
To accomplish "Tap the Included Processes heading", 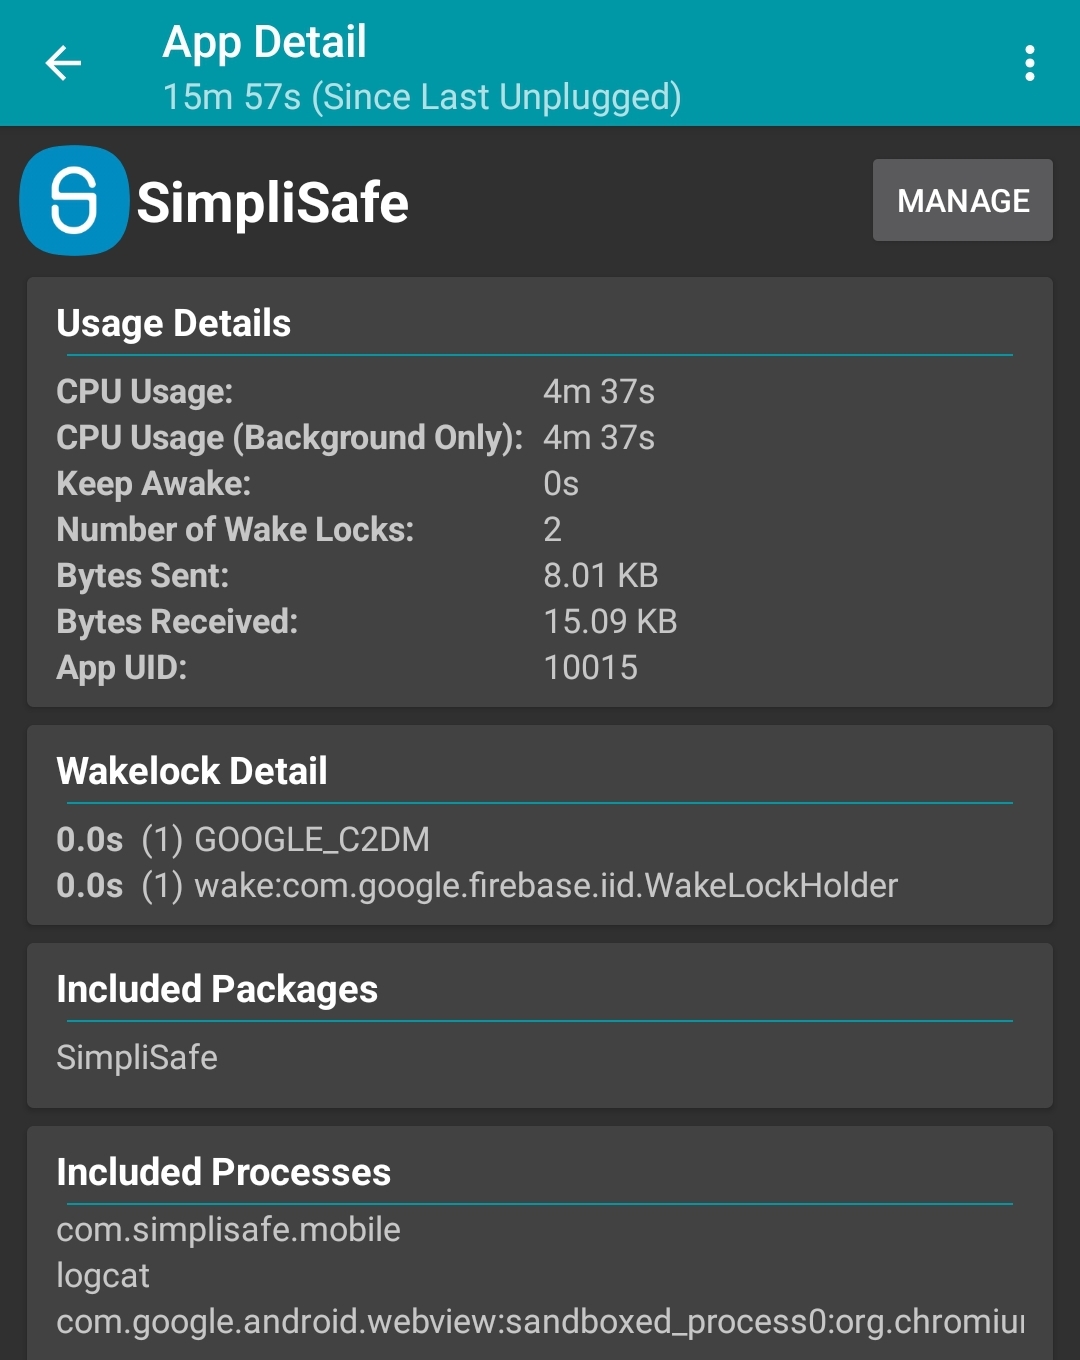I will (223, 1172).
